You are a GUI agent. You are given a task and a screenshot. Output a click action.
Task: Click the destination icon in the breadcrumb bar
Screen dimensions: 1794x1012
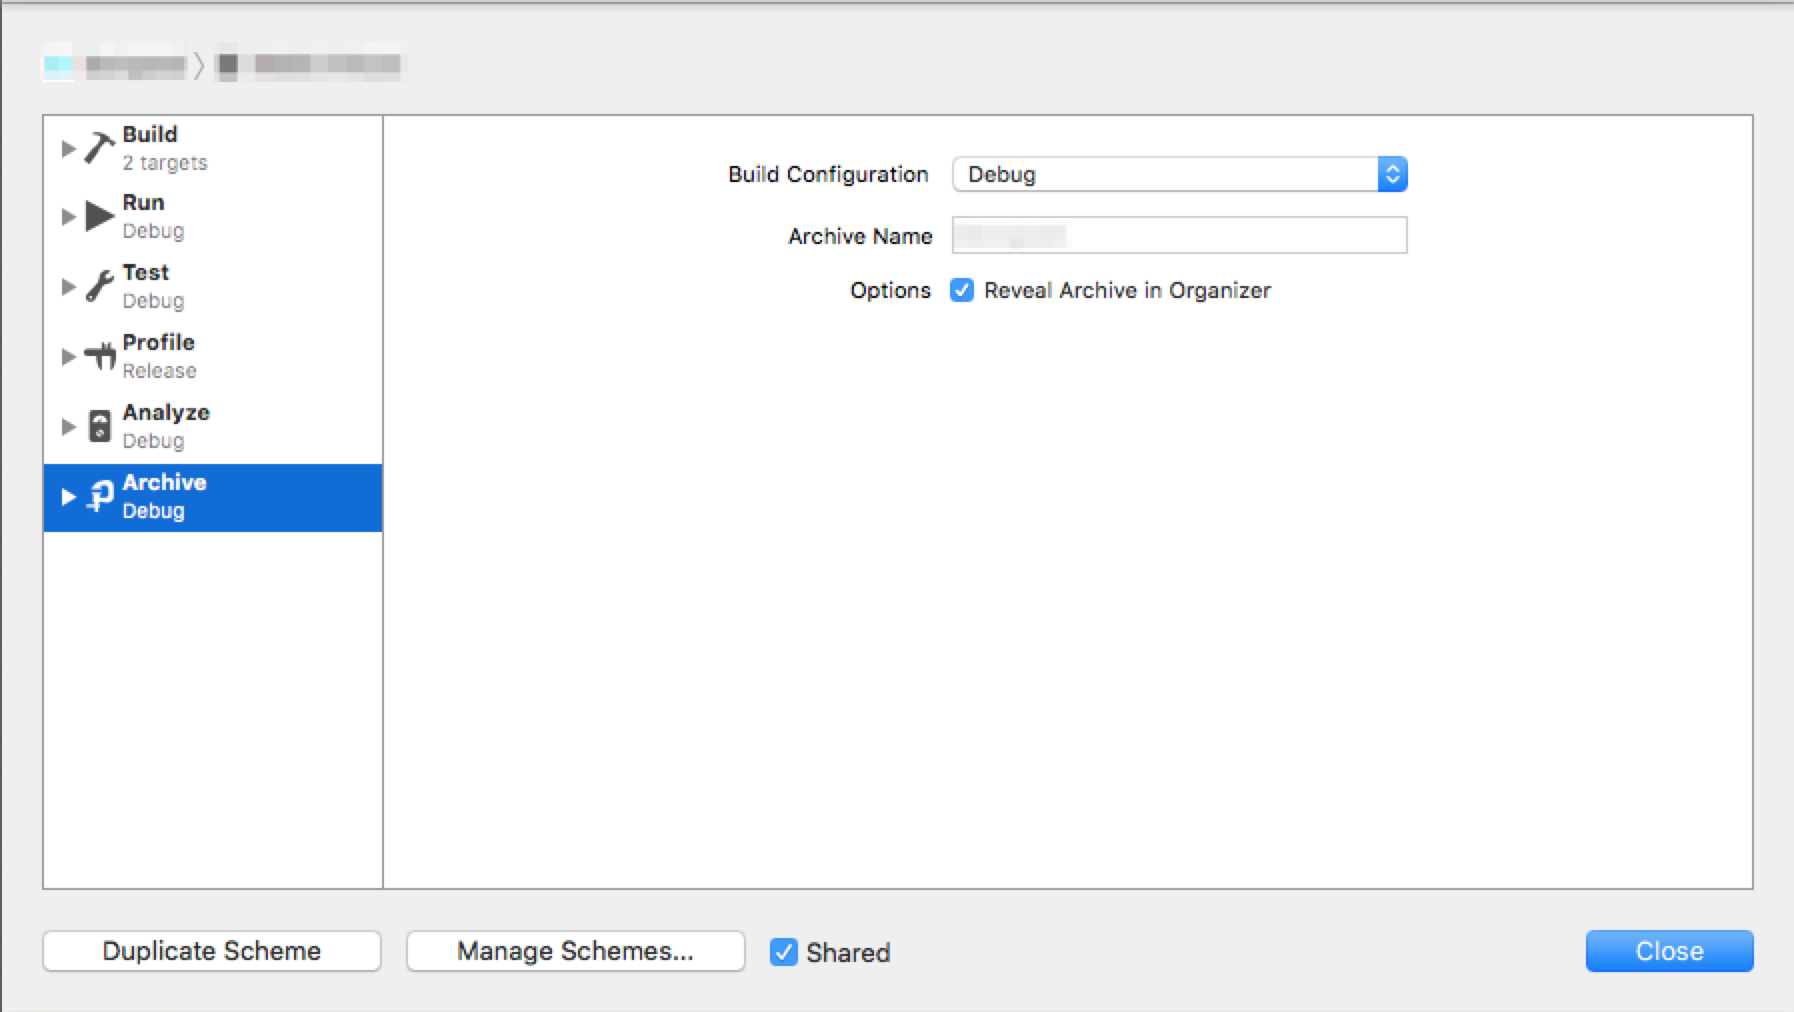point(225,65)
